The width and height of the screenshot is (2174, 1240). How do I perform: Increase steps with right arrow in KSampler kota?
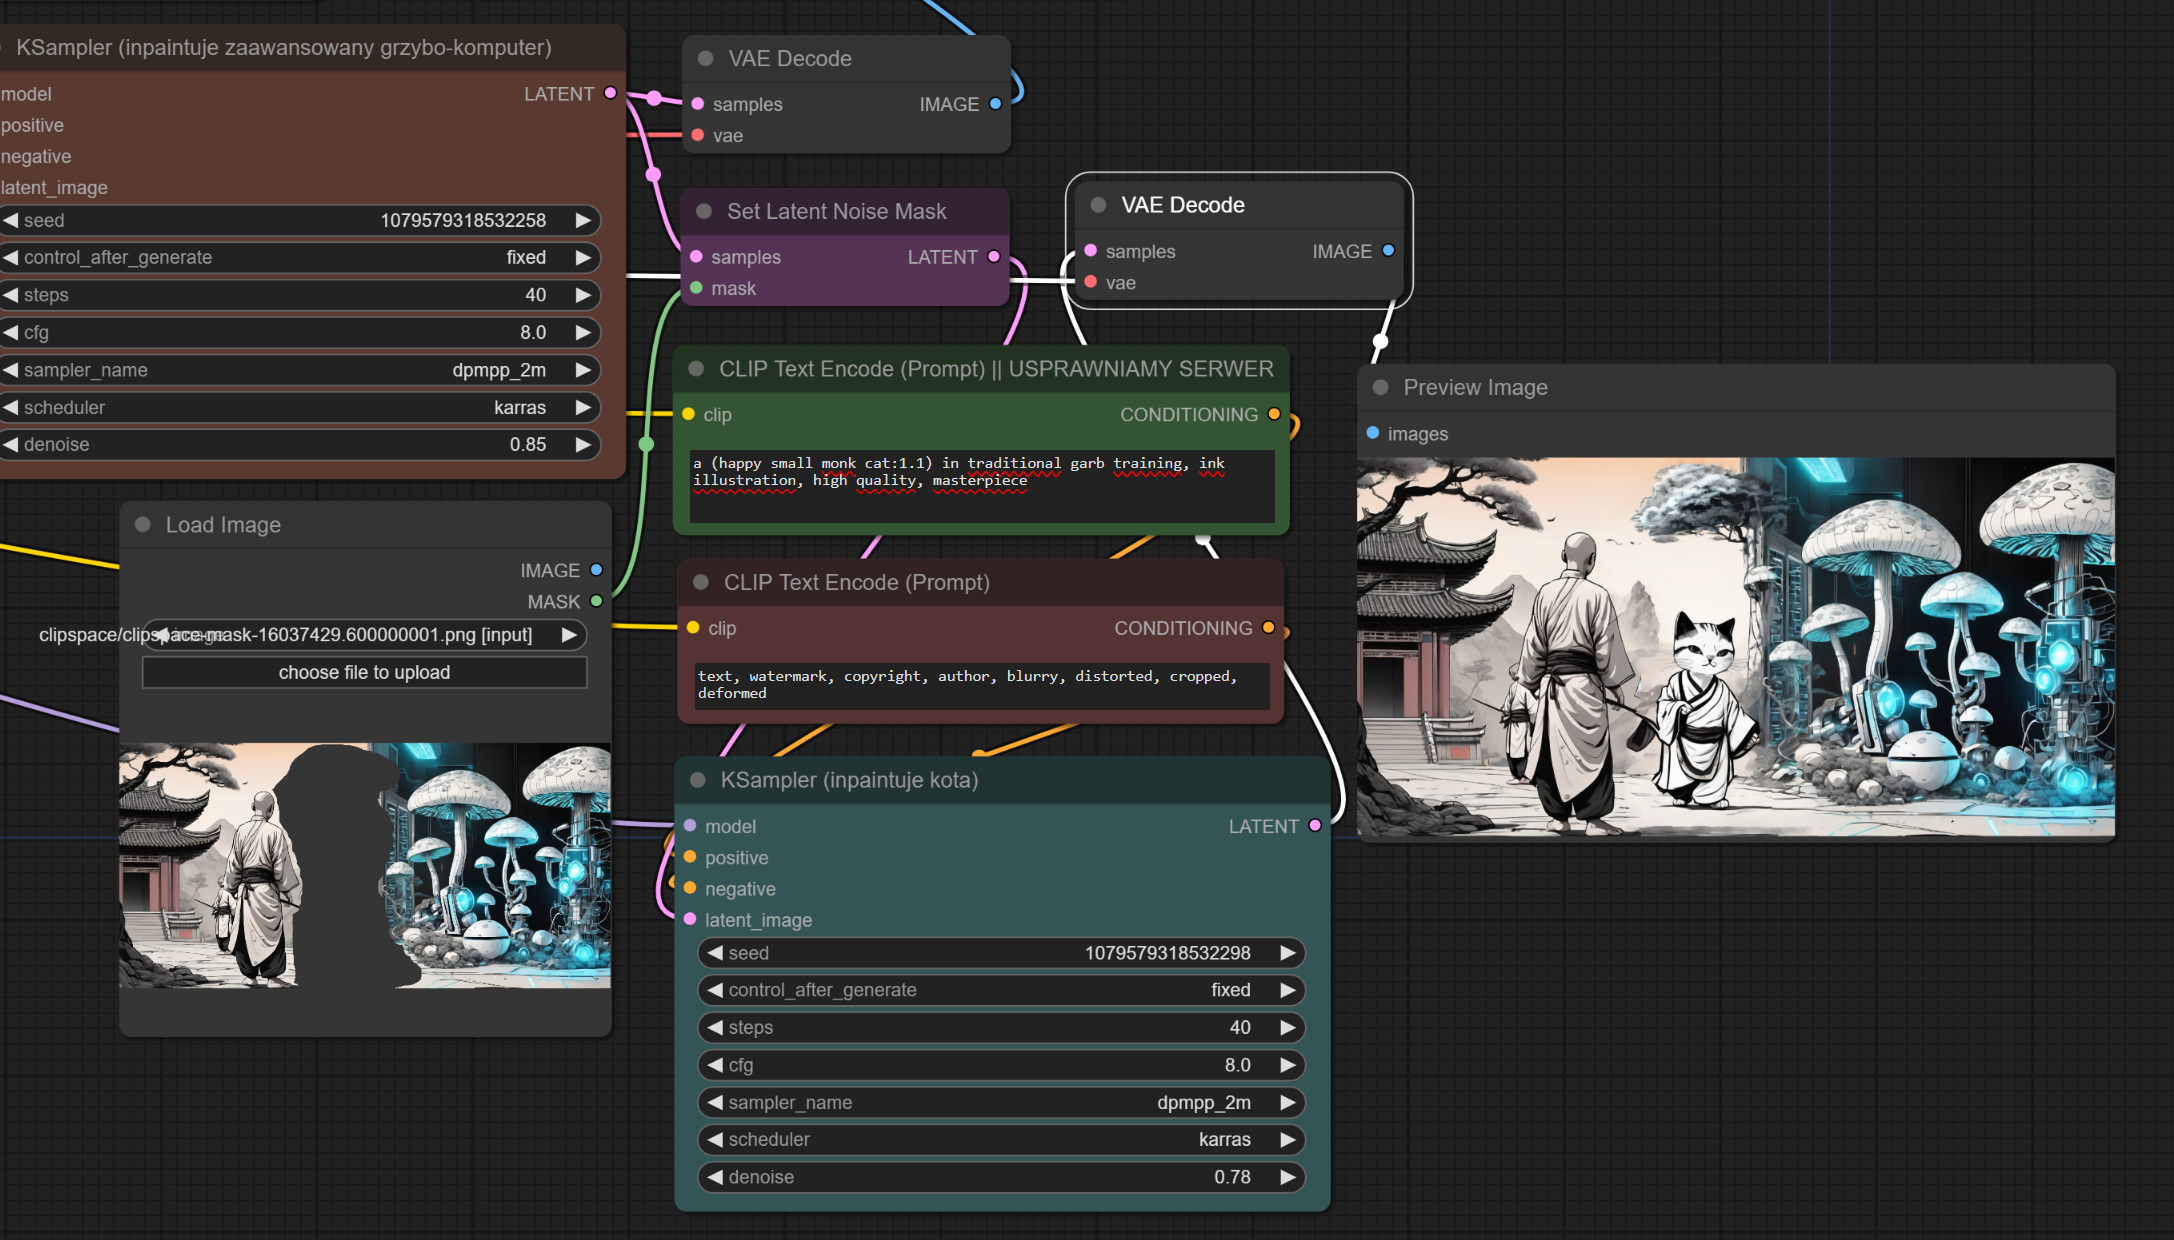click(x=1288, y=1027)
